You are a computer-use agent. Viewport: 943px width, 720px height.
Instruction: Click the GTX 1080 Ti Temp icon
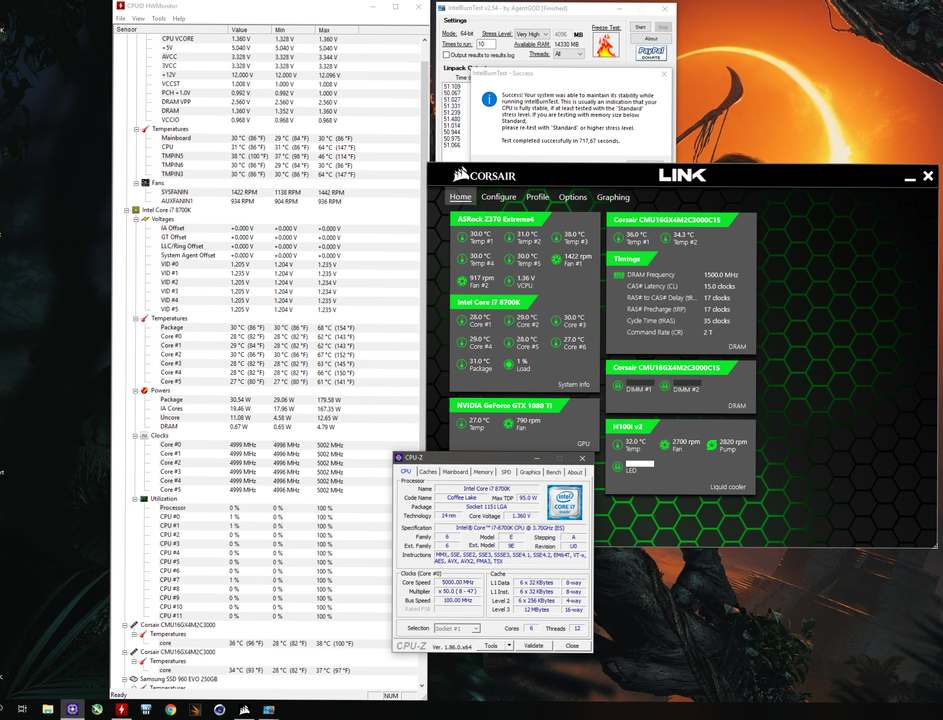[461, 424]
